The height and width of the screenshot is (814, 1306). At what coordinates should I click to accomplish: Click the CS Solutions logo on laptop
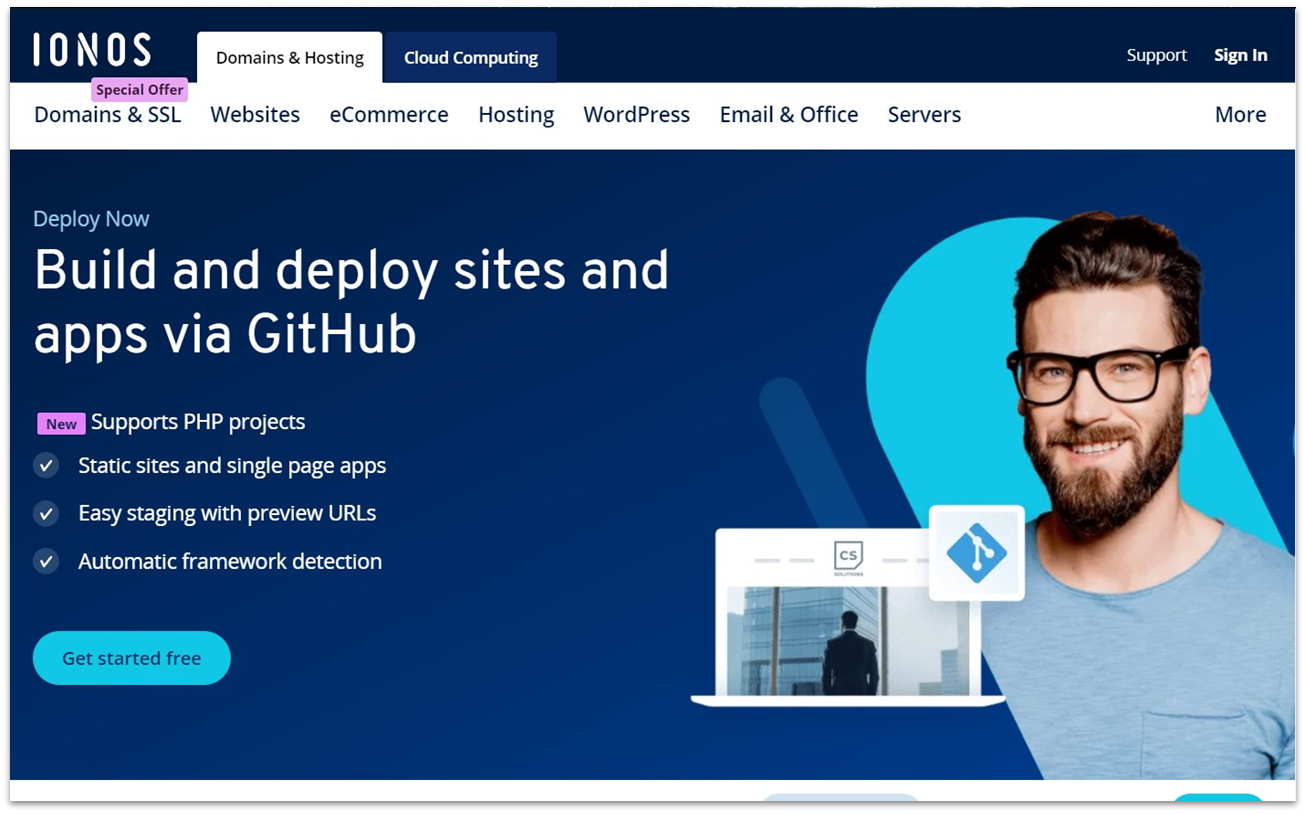(848, 559)
